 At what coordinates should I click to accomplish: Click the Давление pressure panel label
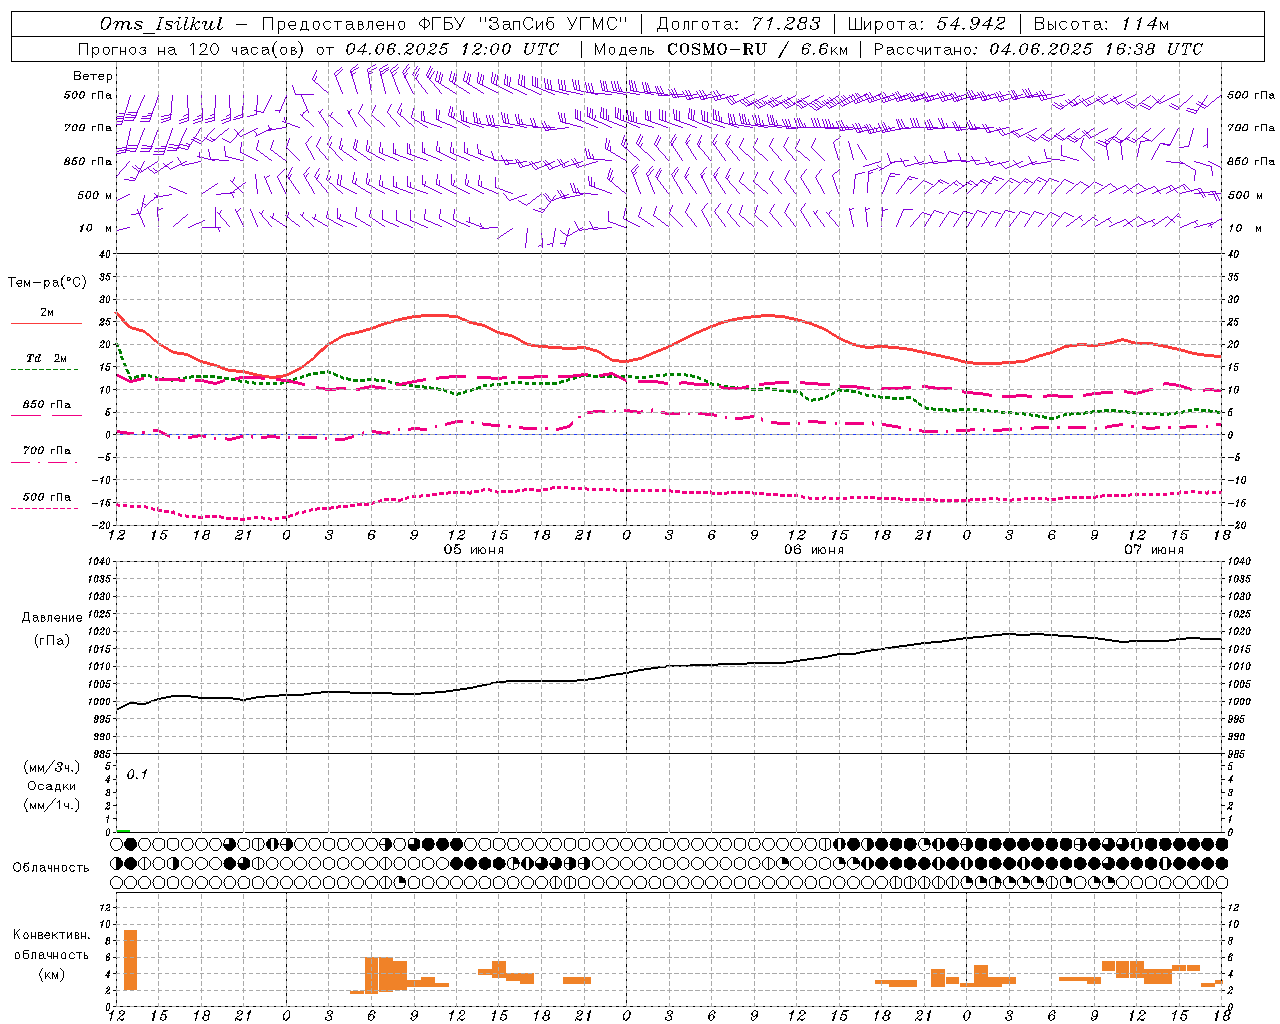click(52, 618)
